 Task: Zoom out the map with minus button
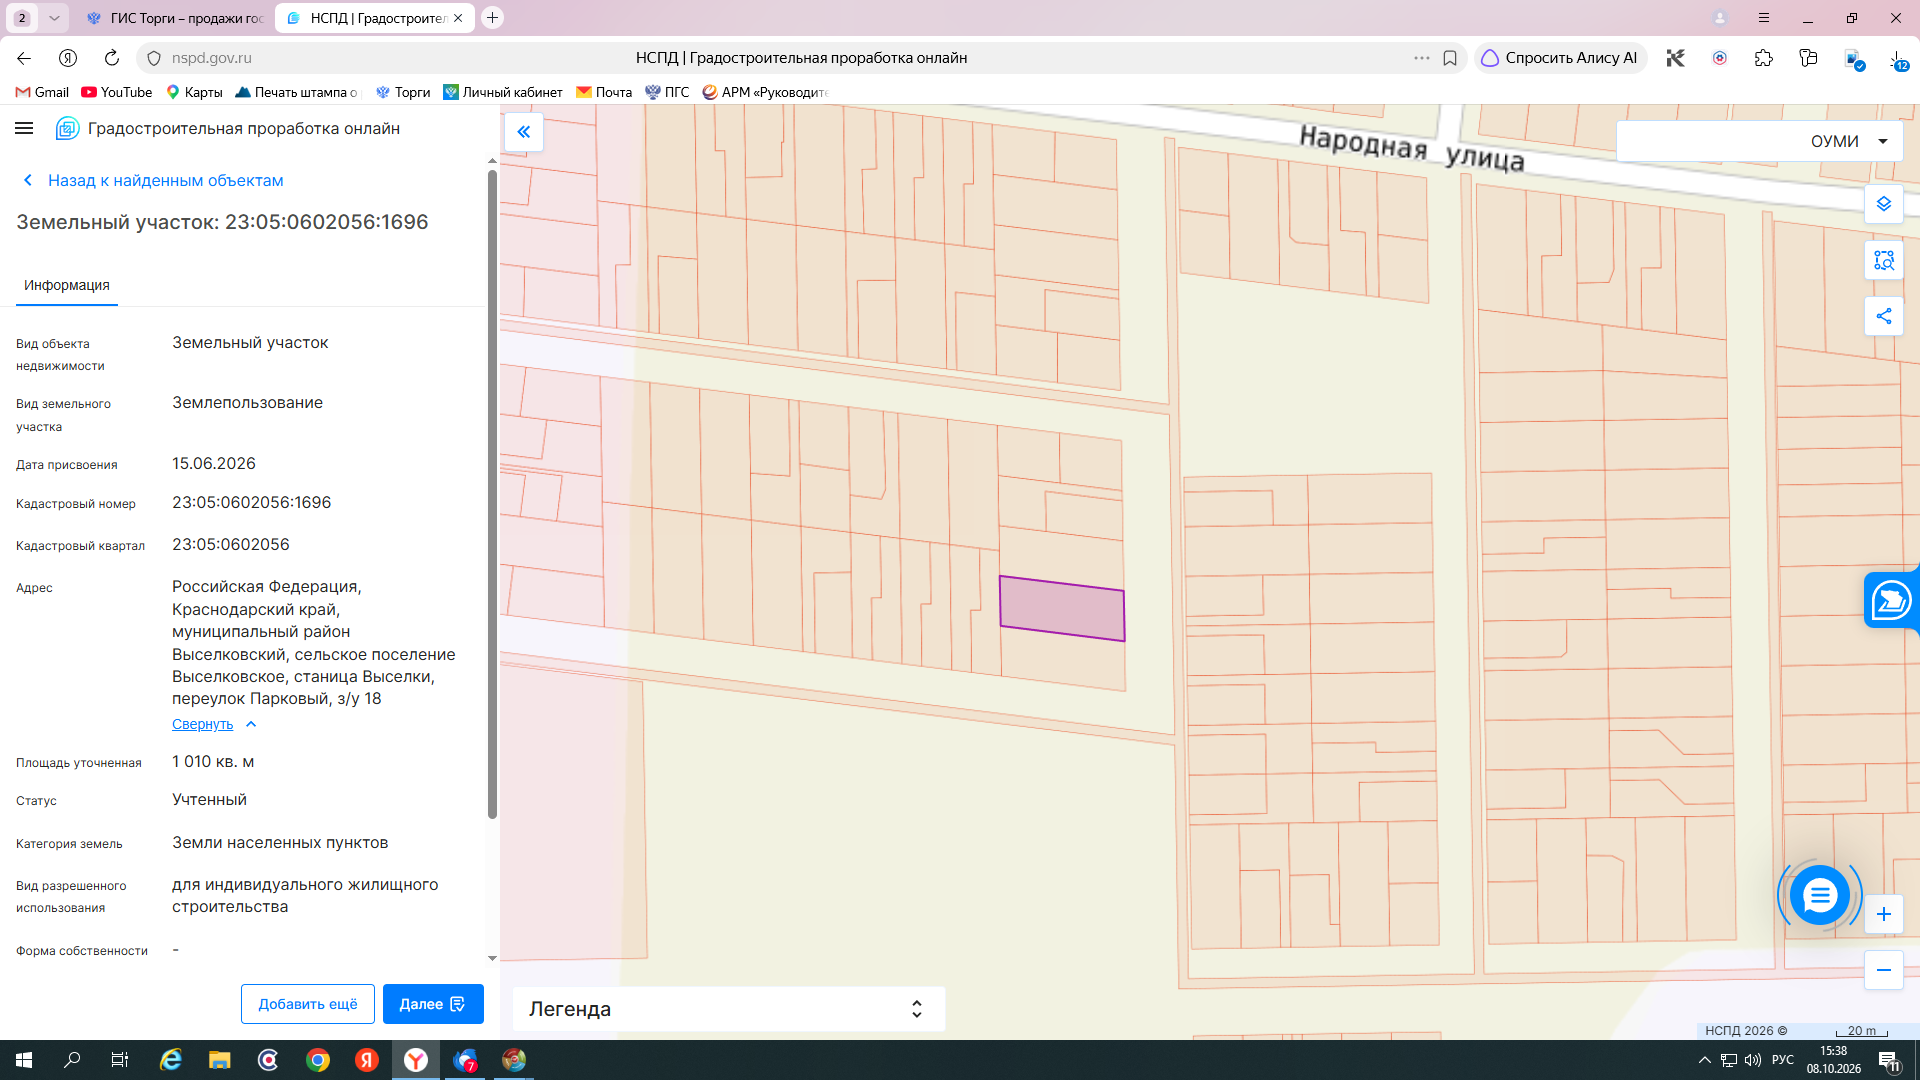[1883, 970]
